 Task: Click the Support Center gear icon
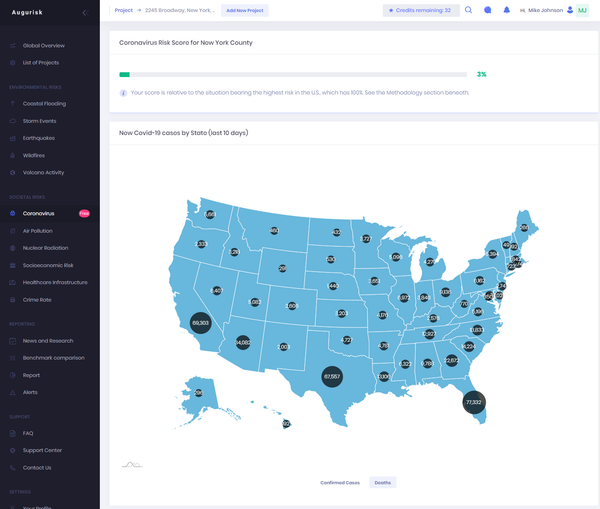(x=13, y=450)
